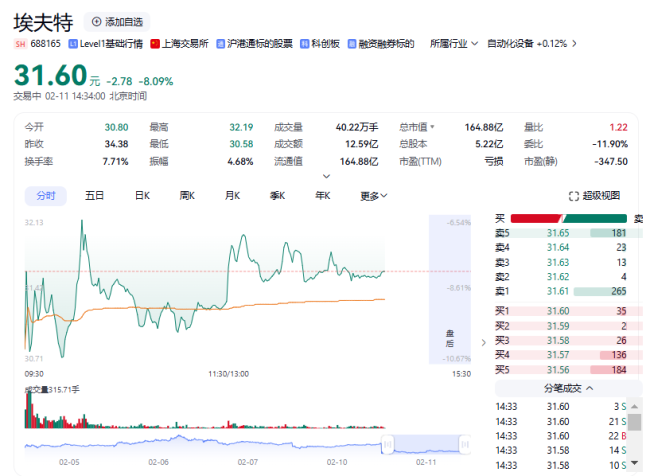Collapse the 分笔成交 section
Image resolution: width=650 pixels, height=476 pixels.
[568, 389]
